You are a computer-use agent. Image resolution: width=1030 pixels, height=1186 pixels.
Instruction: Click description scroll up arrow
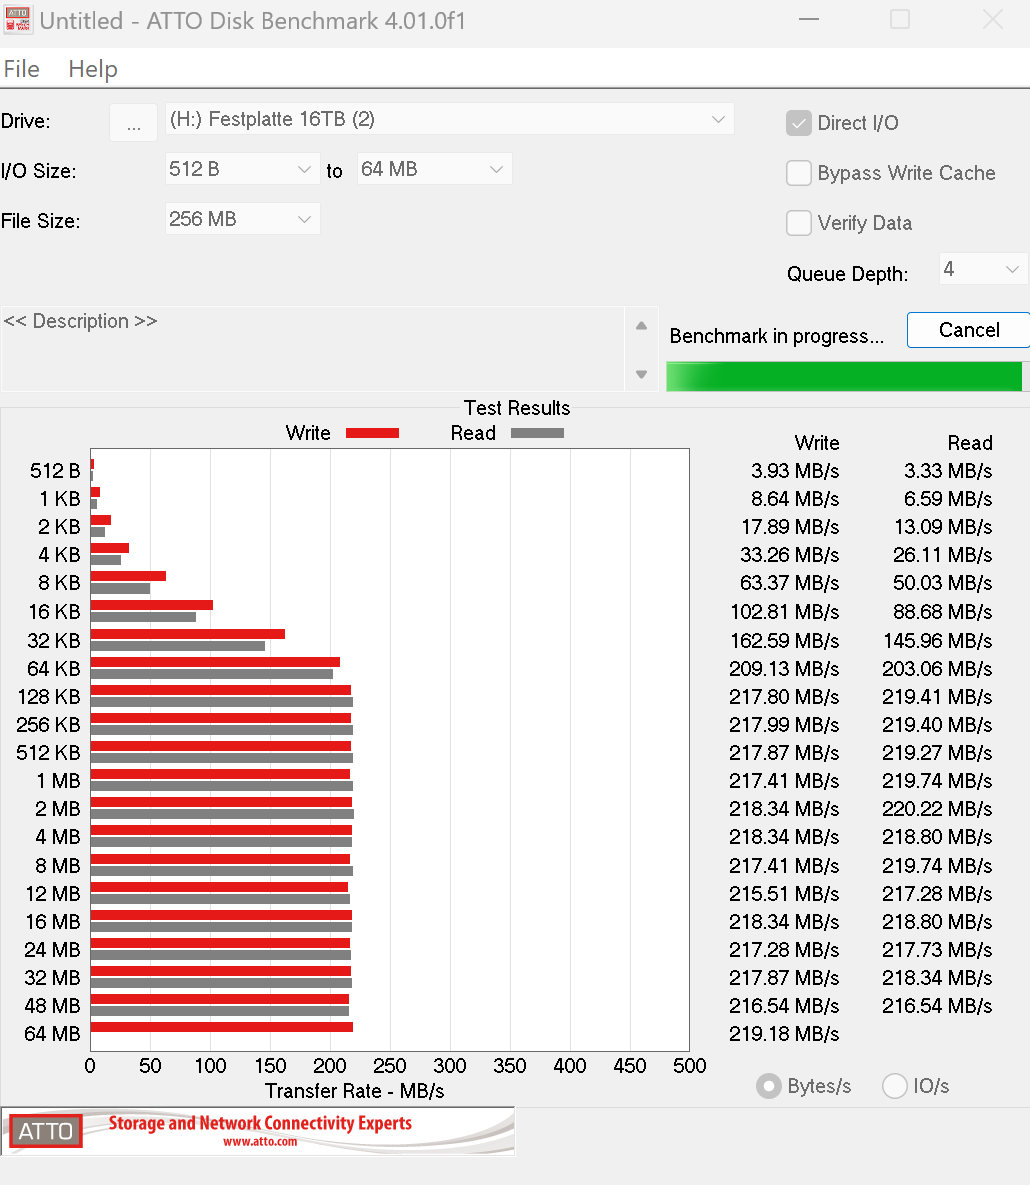[x=641, y=325]
